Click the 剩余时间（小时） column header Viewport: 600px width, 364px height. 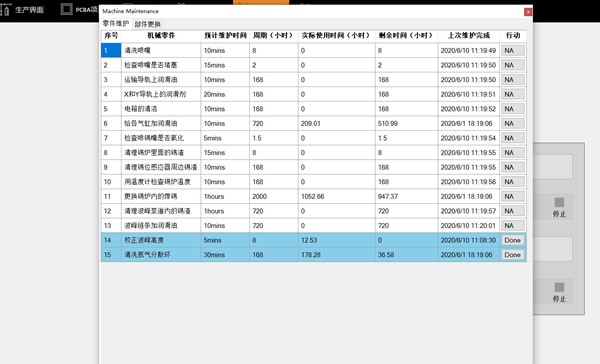pyautogui.click(x=406, y=36)
